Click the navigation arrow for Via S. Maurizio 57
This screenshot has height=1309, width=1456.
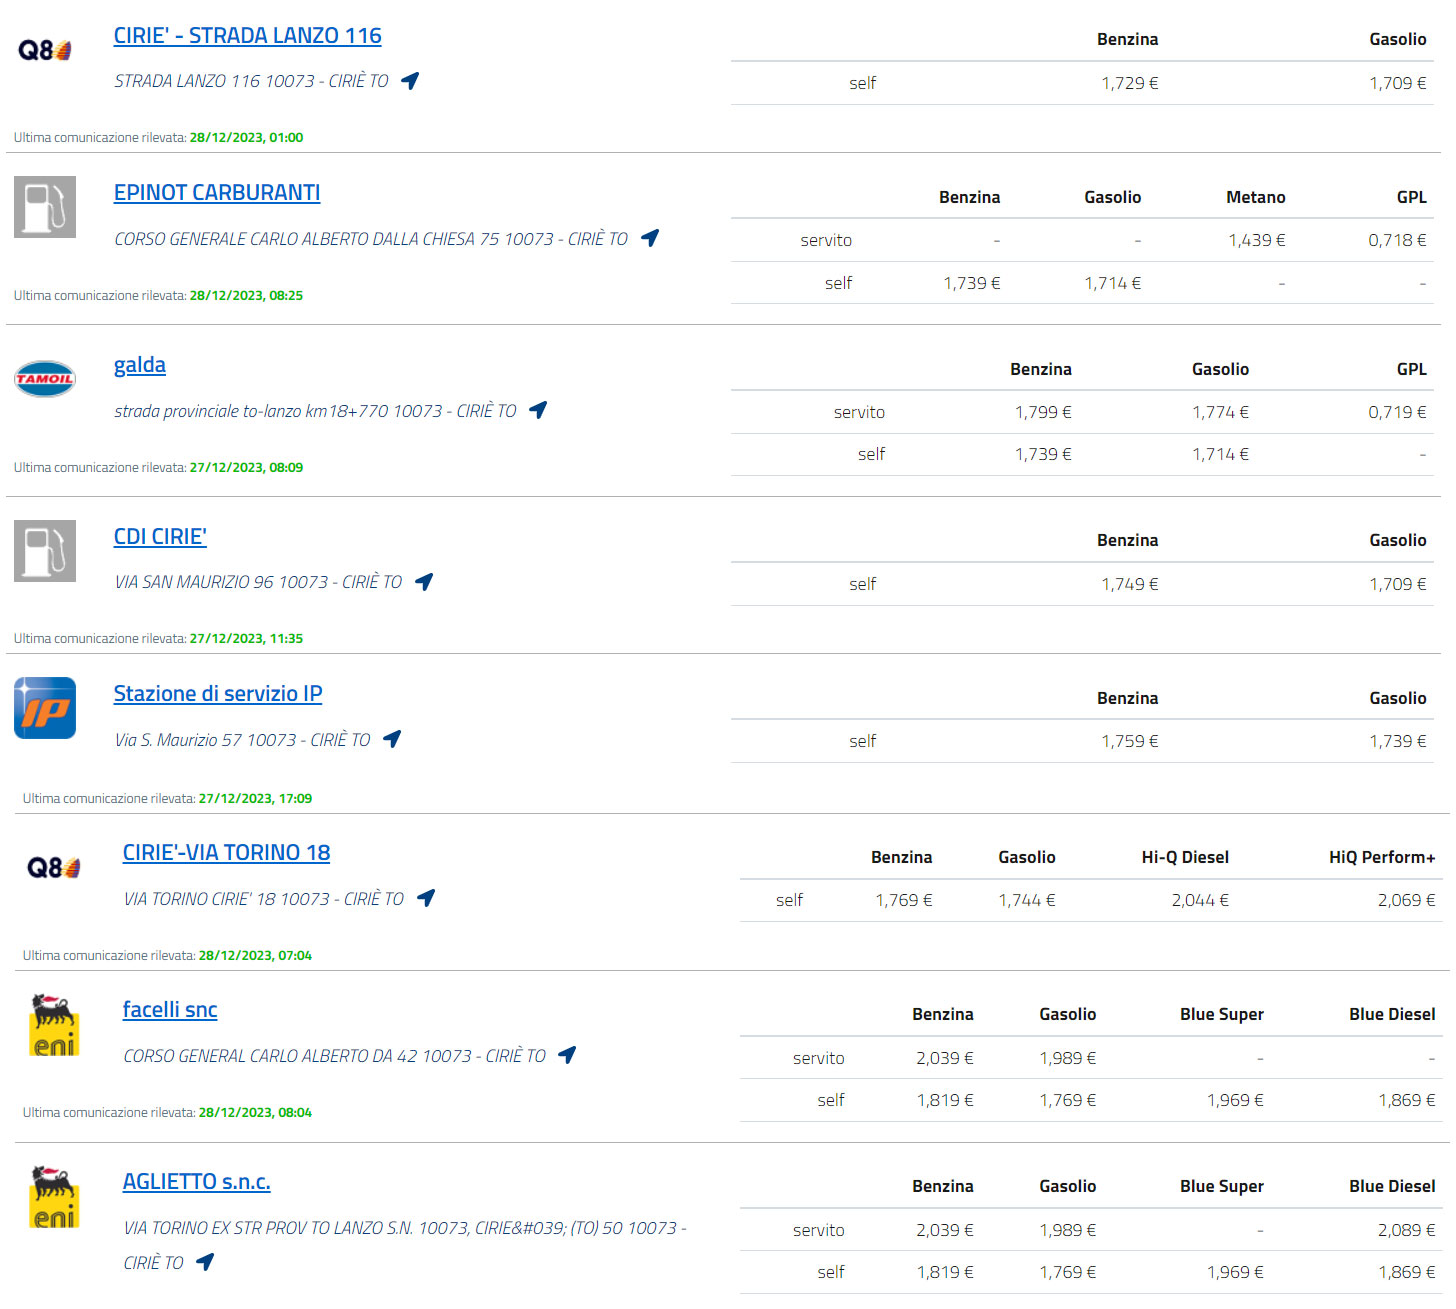(392, 739)
